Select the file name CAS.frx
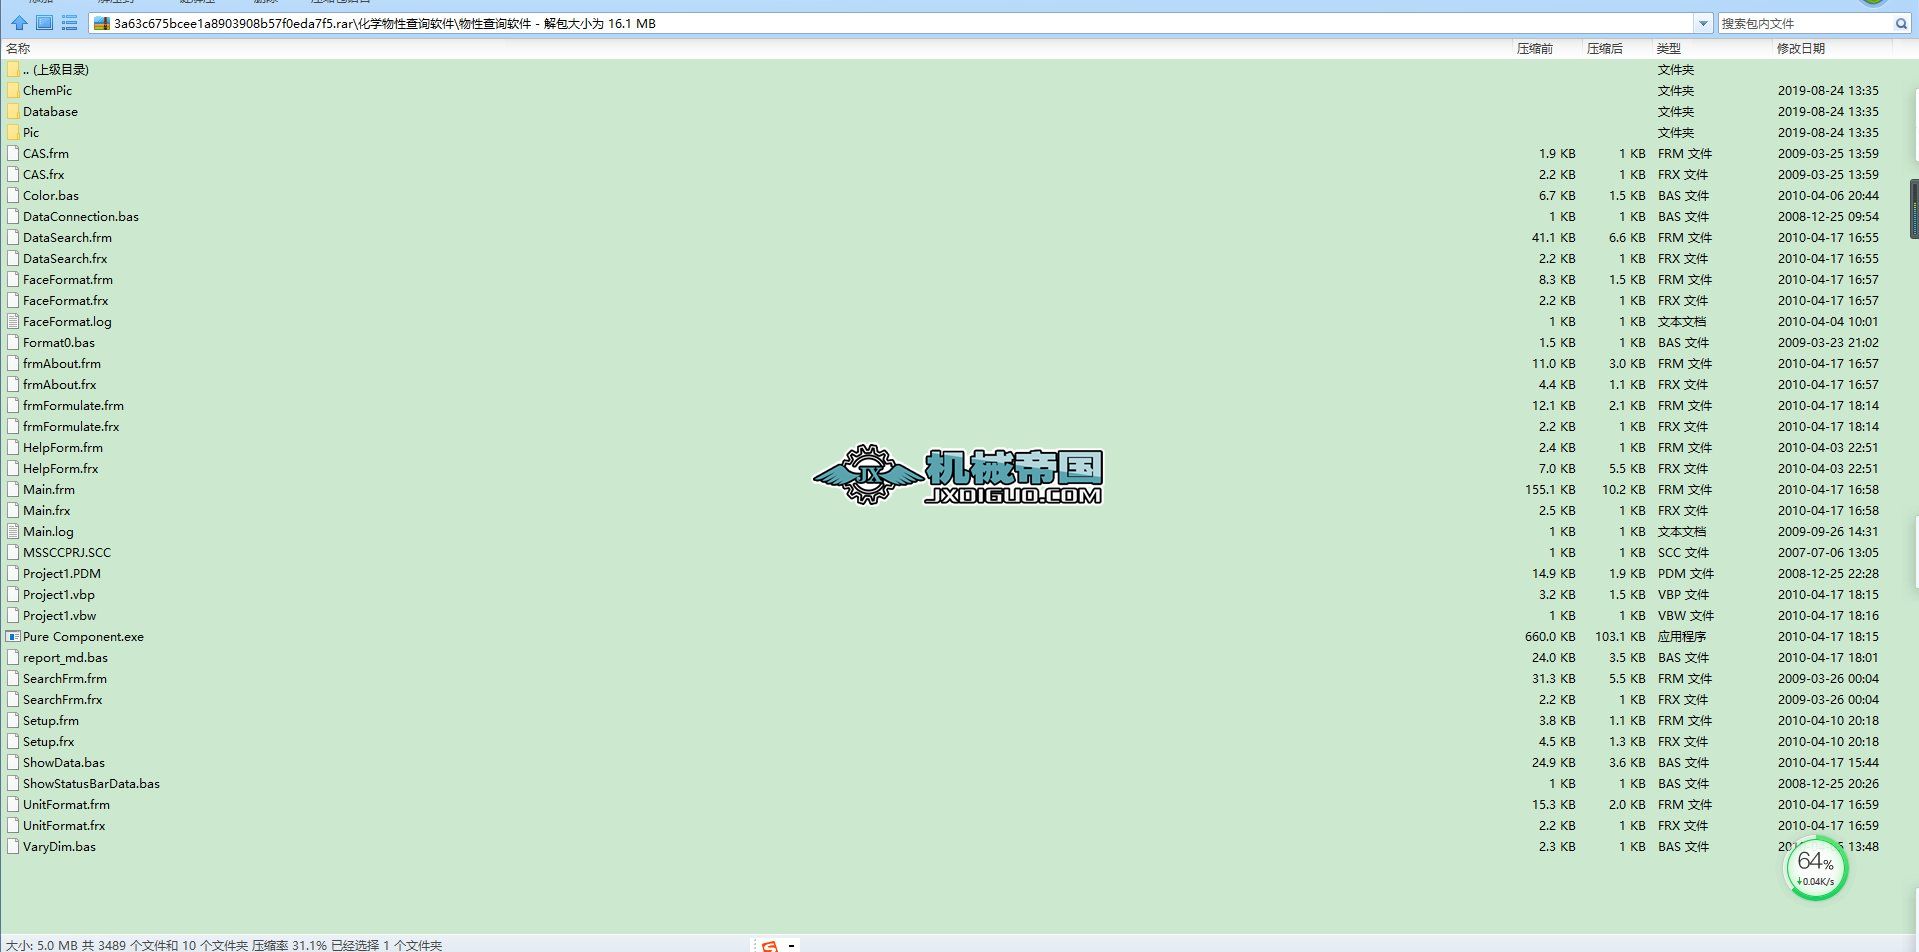This screenshot has width=1919, height=952. click(43, 174)
